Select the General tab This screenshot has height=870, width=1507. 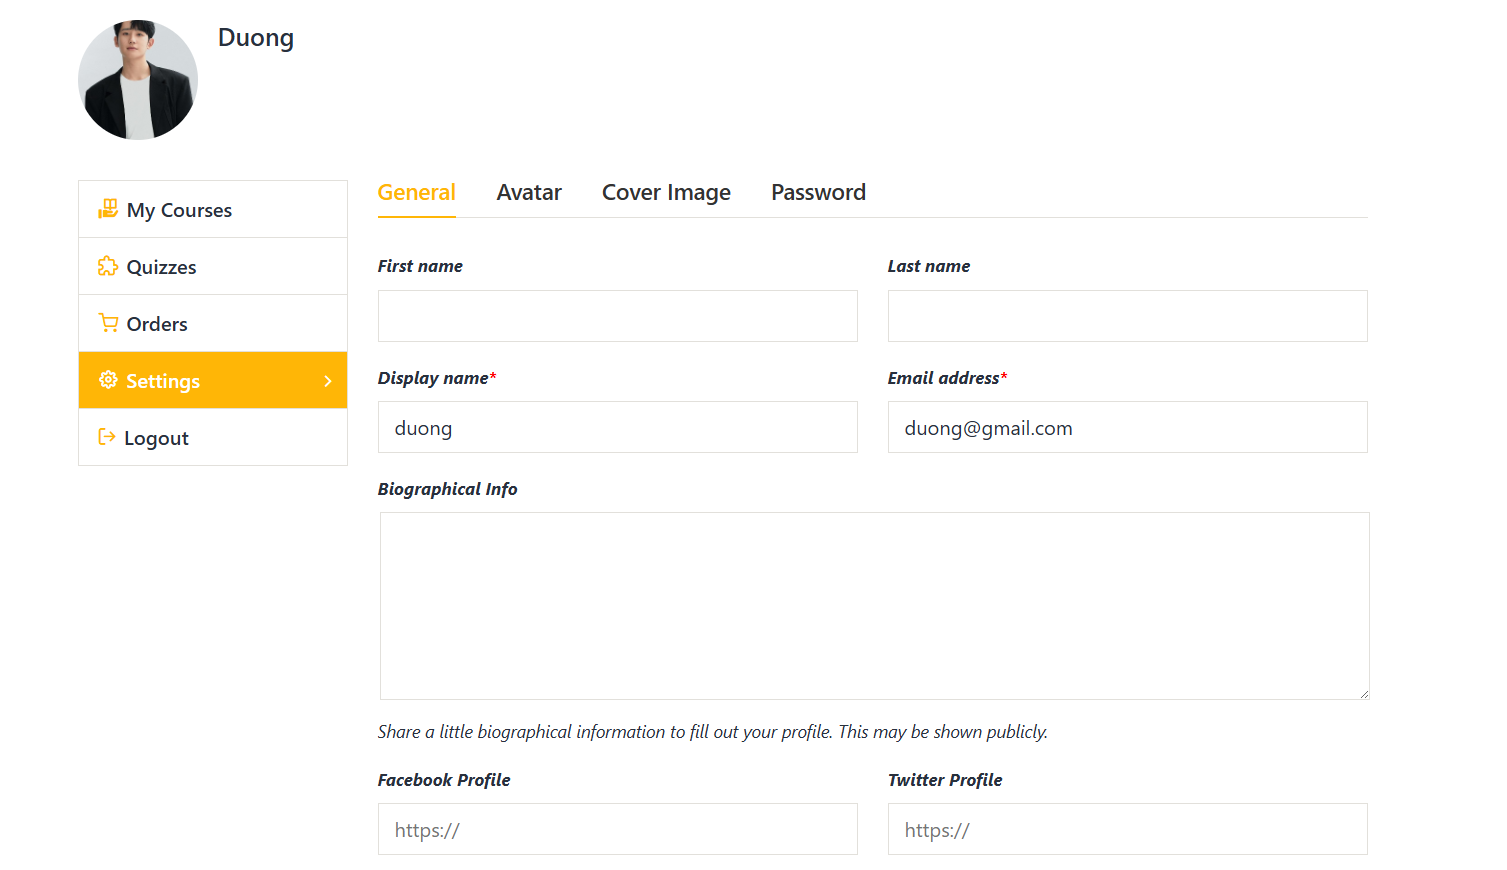click(416, 192)
